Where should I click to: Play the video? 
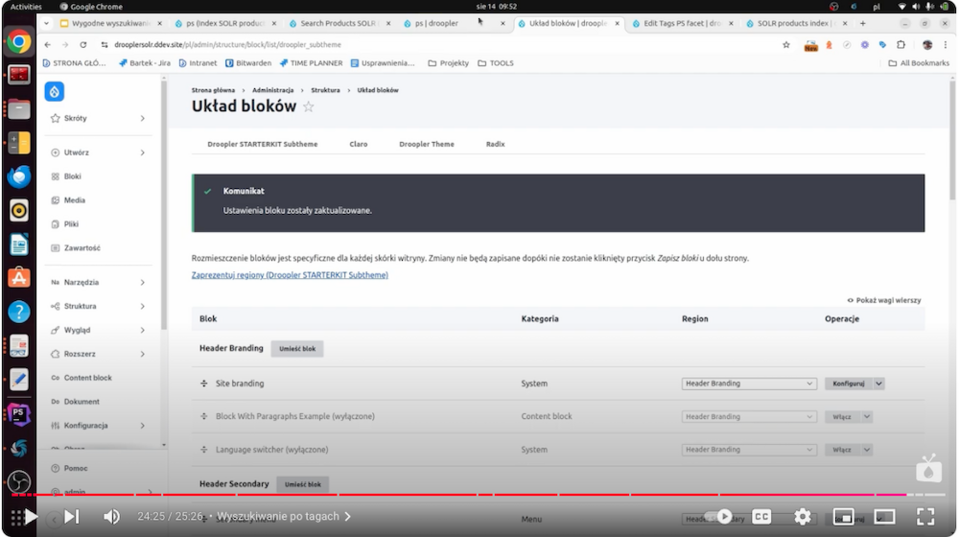(x=31, y=517)
